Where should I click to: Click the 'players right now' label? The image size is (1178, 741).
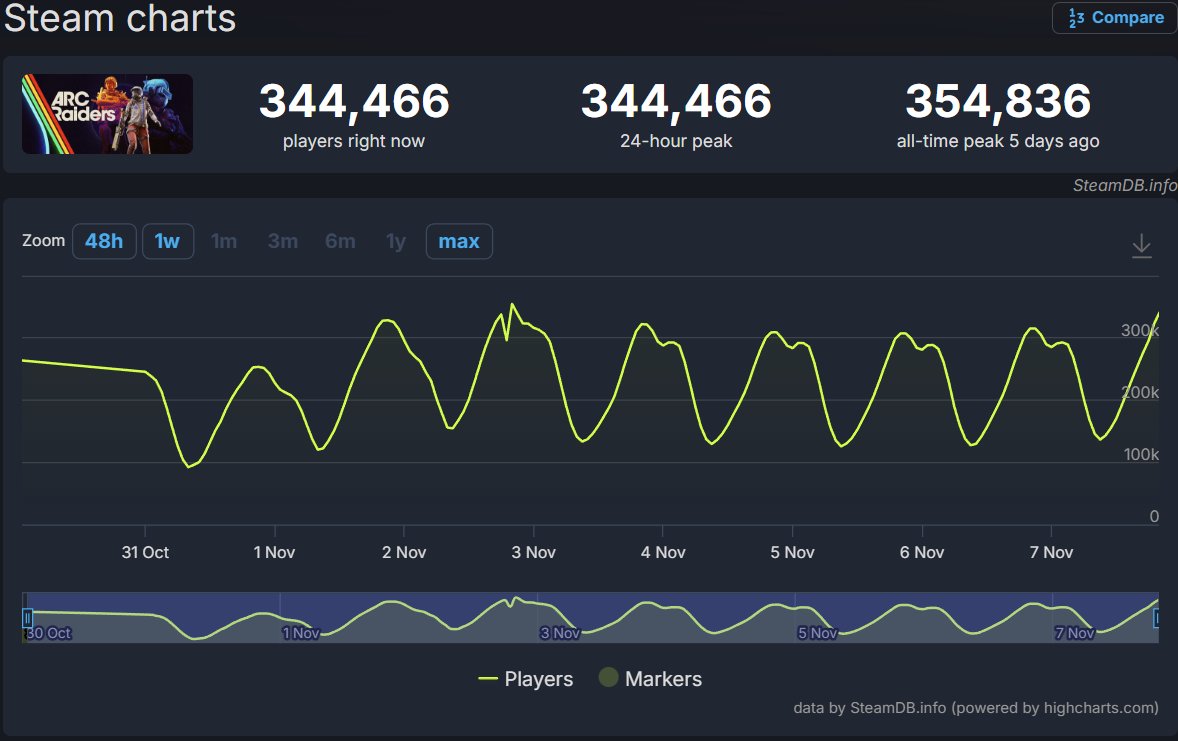(354, 141)
